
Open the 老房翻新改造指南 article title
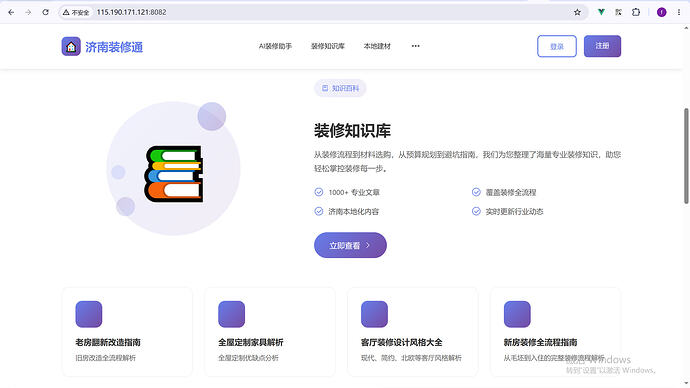108,342
